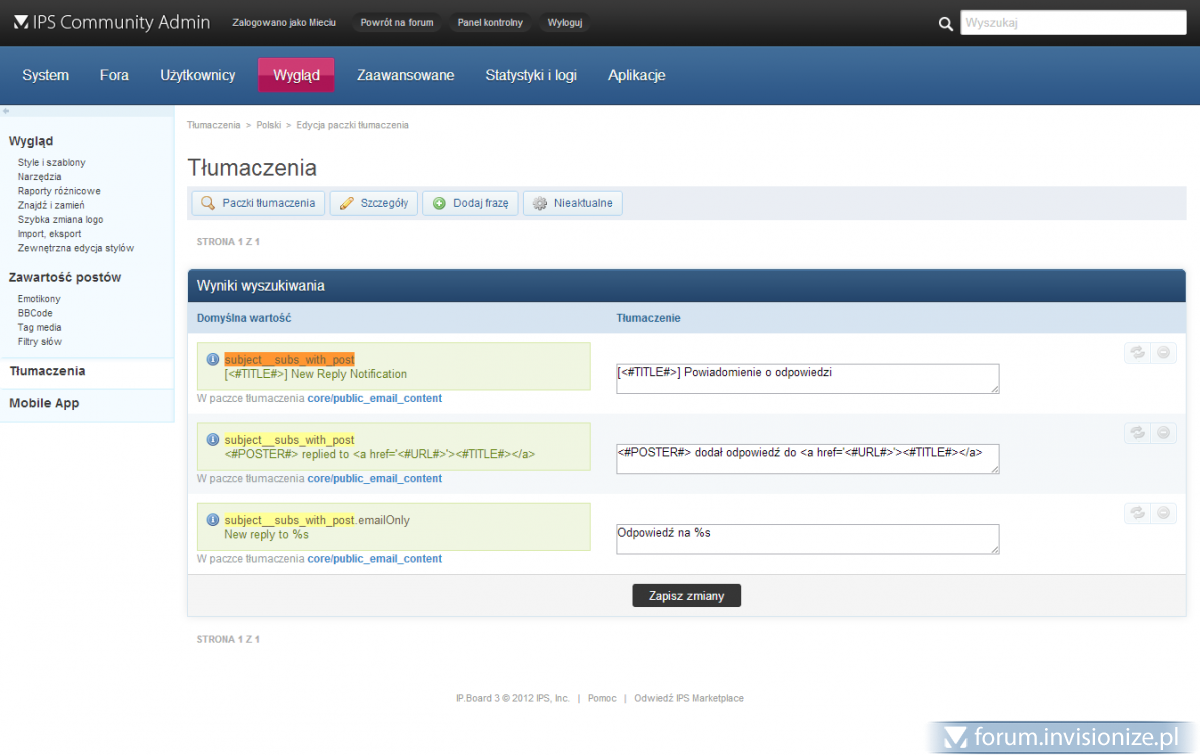Click the 'Odpowiedź na %s' translation textarea

pyautogui.click(x=807, y=539)
